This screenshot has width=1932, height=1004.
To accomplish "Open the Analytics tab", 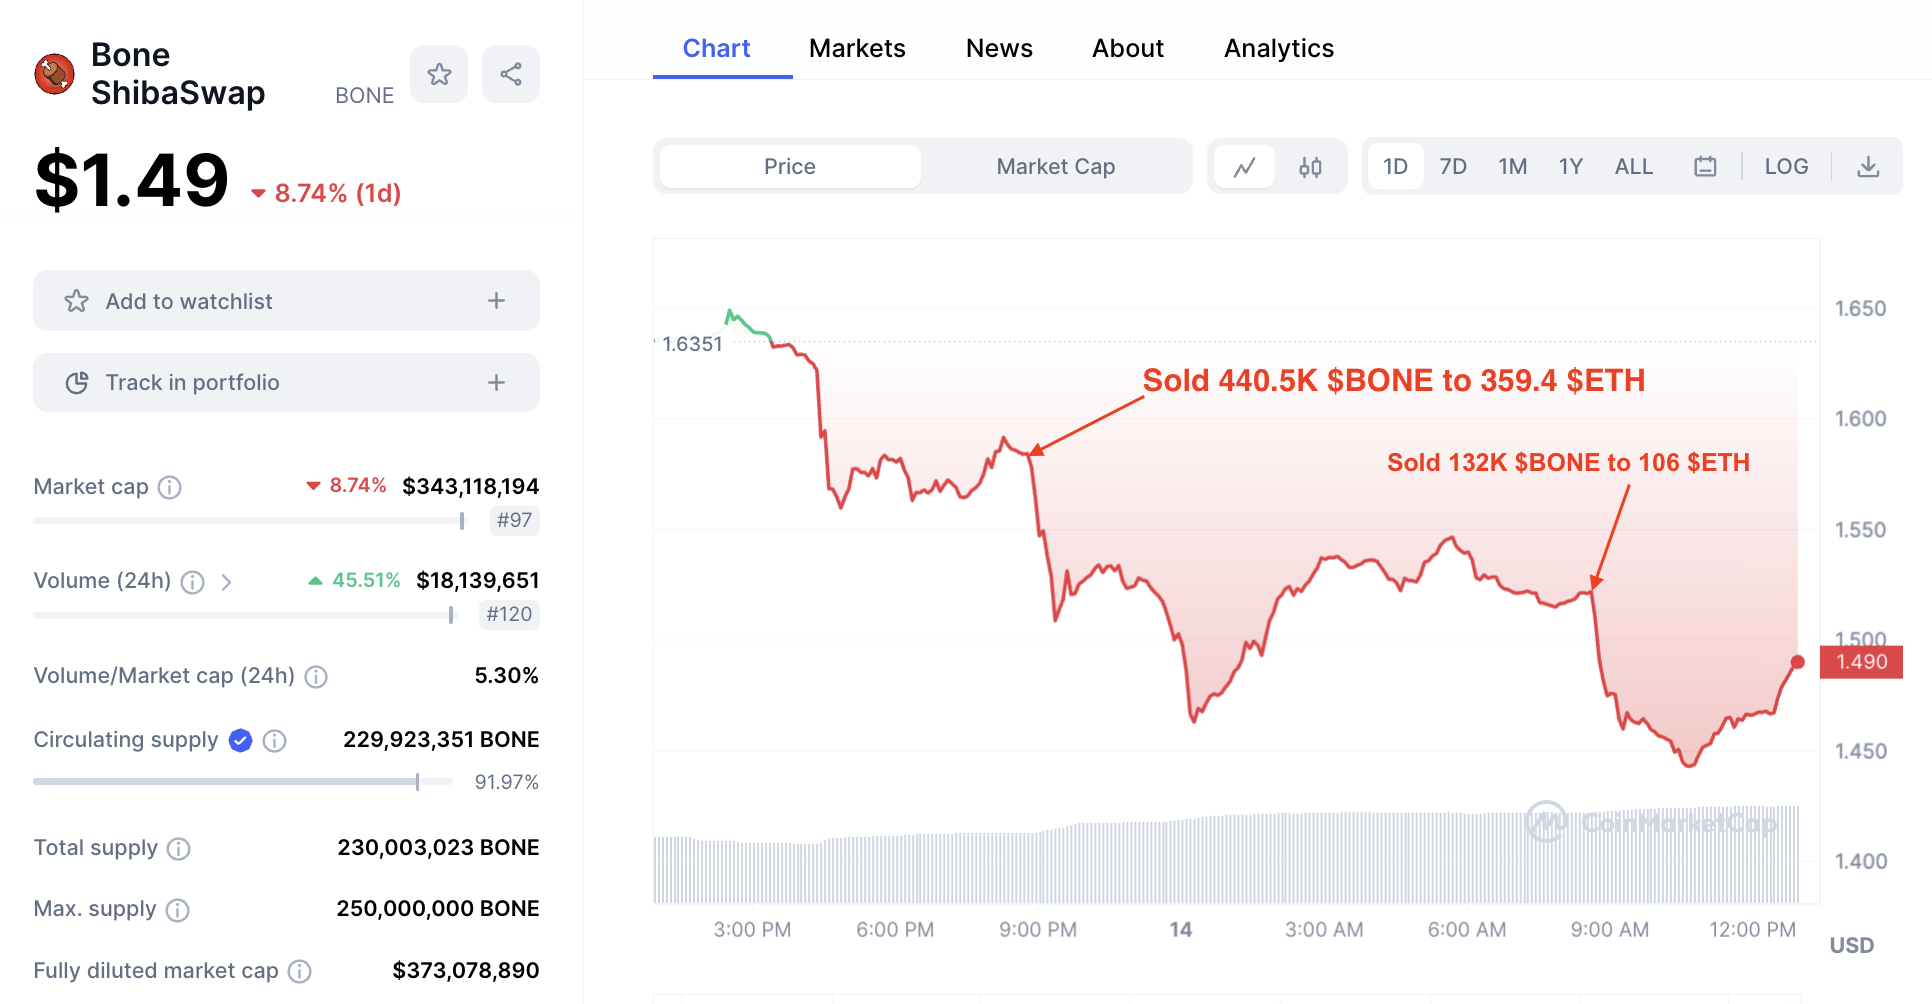I will click(x=1278, y=48).
